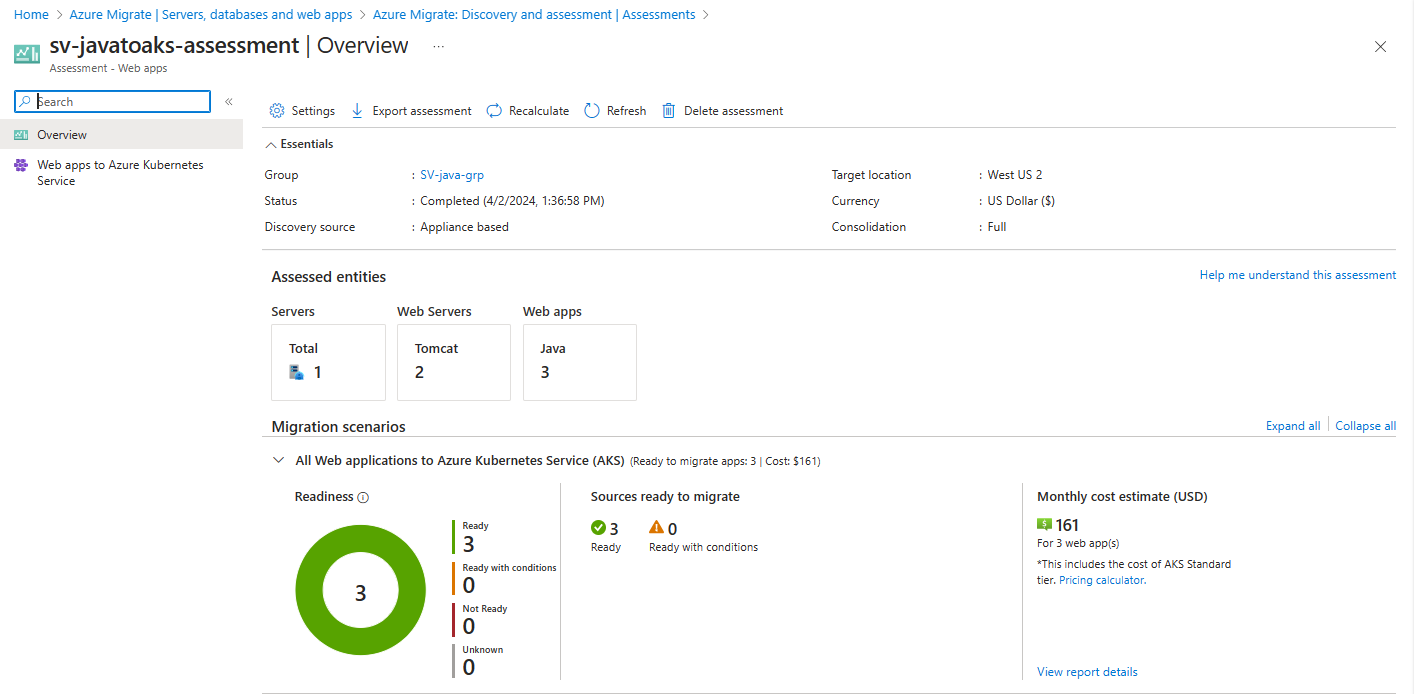Collapse the Essentials section
Viewport: 1418px width, 694px height.
click(x=269, y=143)
